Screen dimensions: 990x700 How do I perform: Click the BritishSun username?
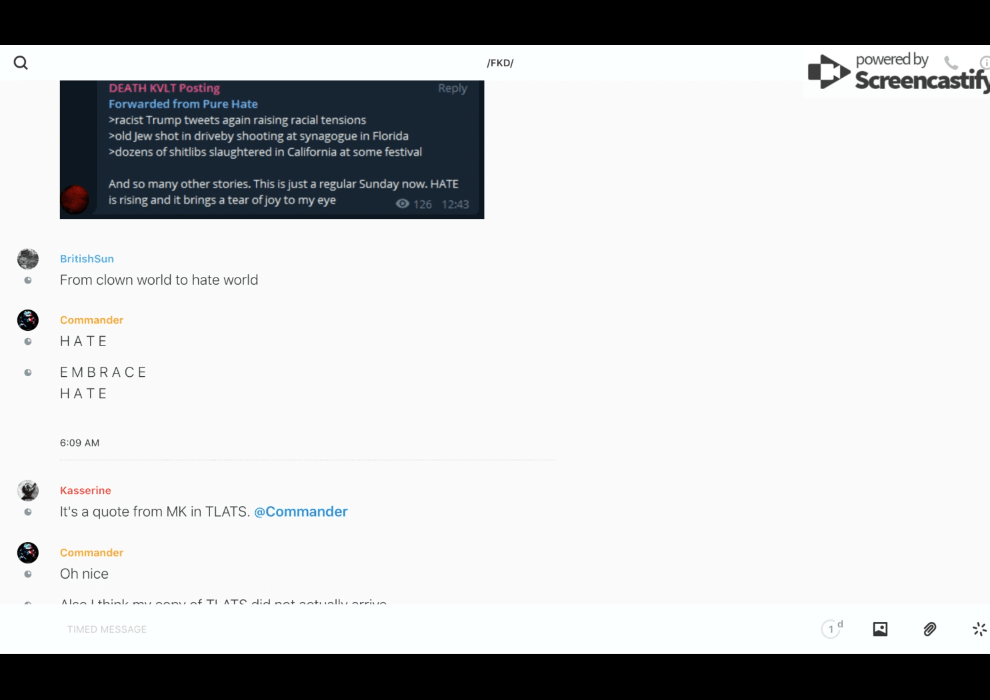(x=86, y=259)
